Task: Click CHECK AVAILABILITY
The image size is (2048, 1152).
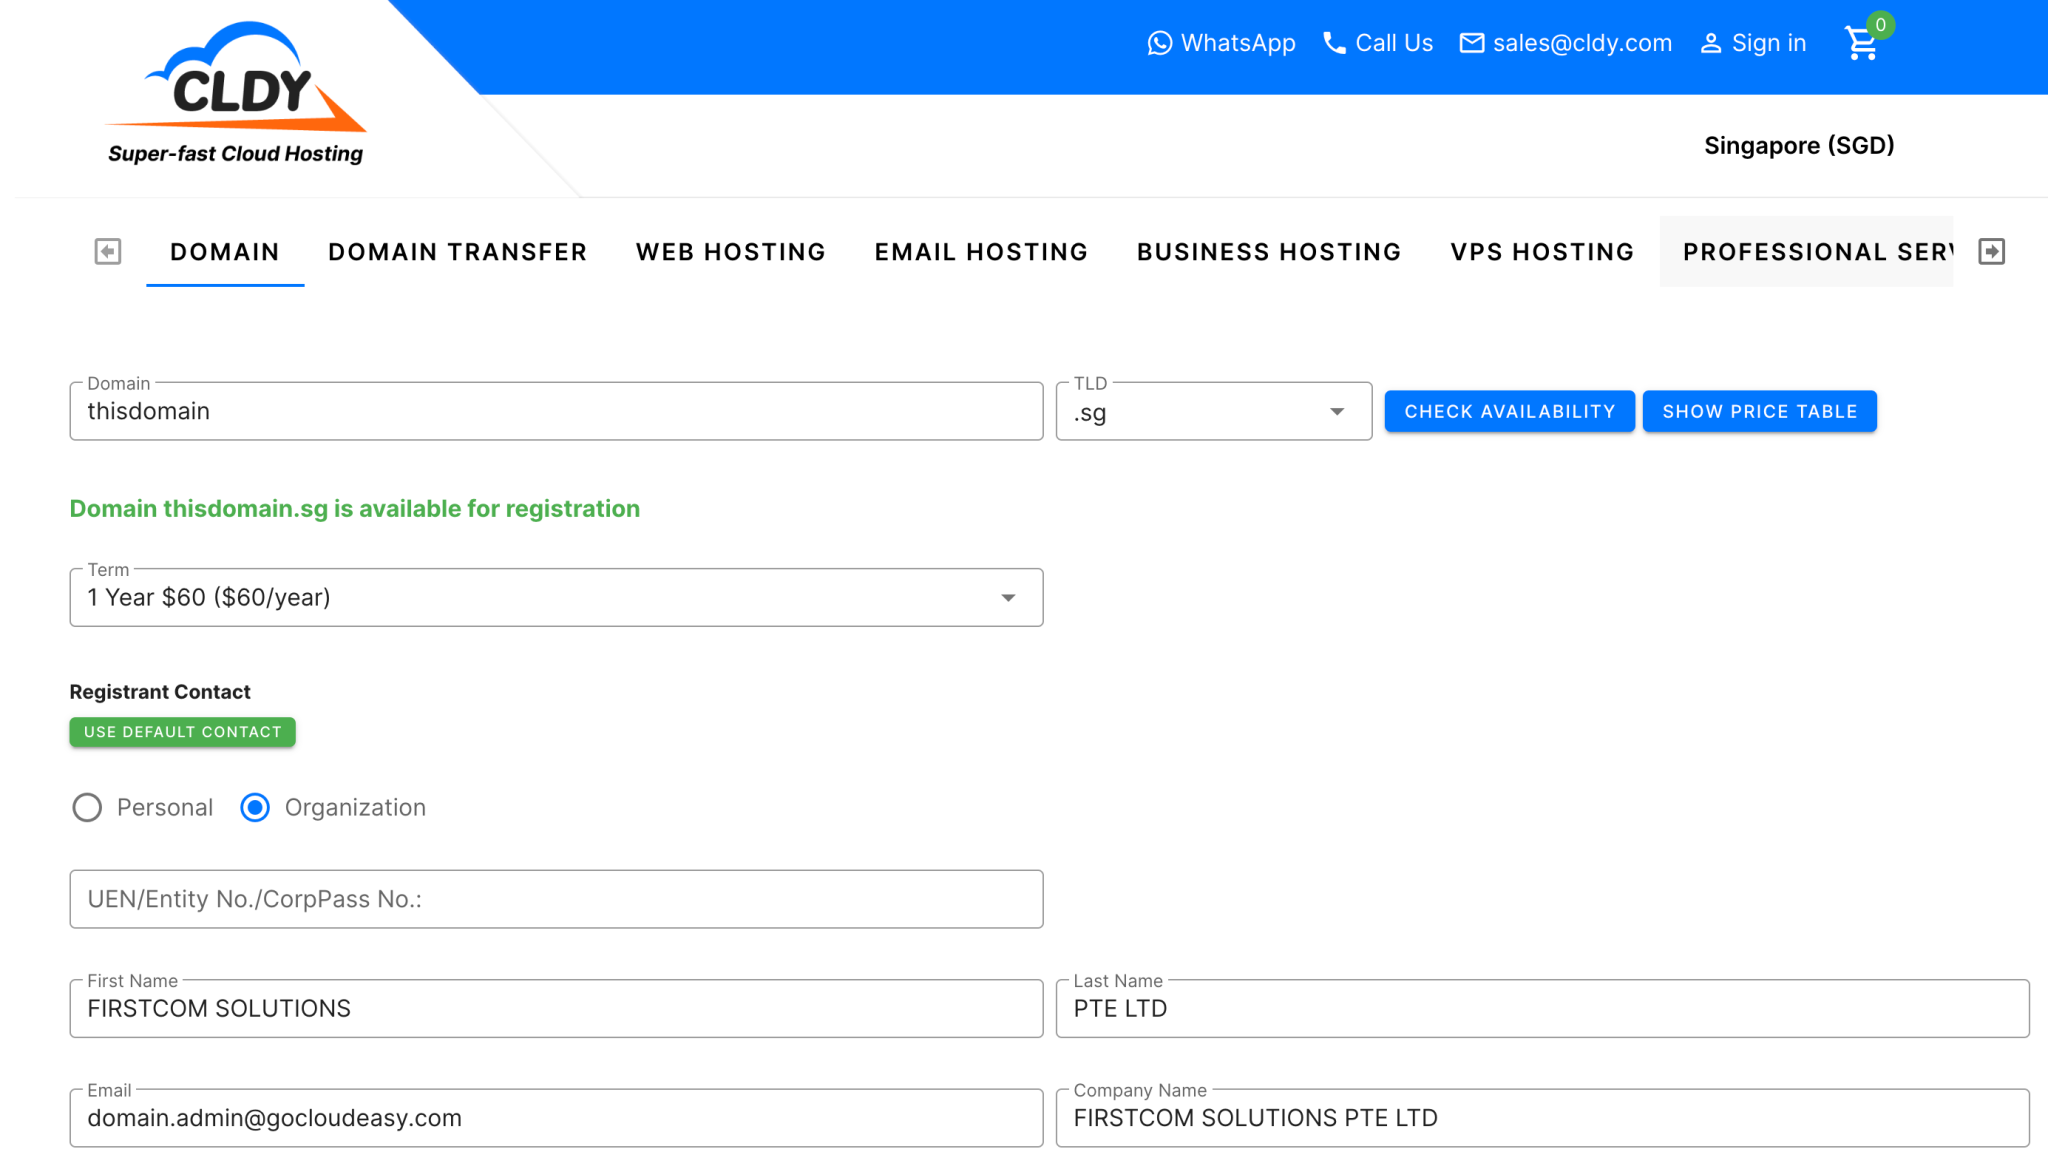Action: coord(1509,411)
